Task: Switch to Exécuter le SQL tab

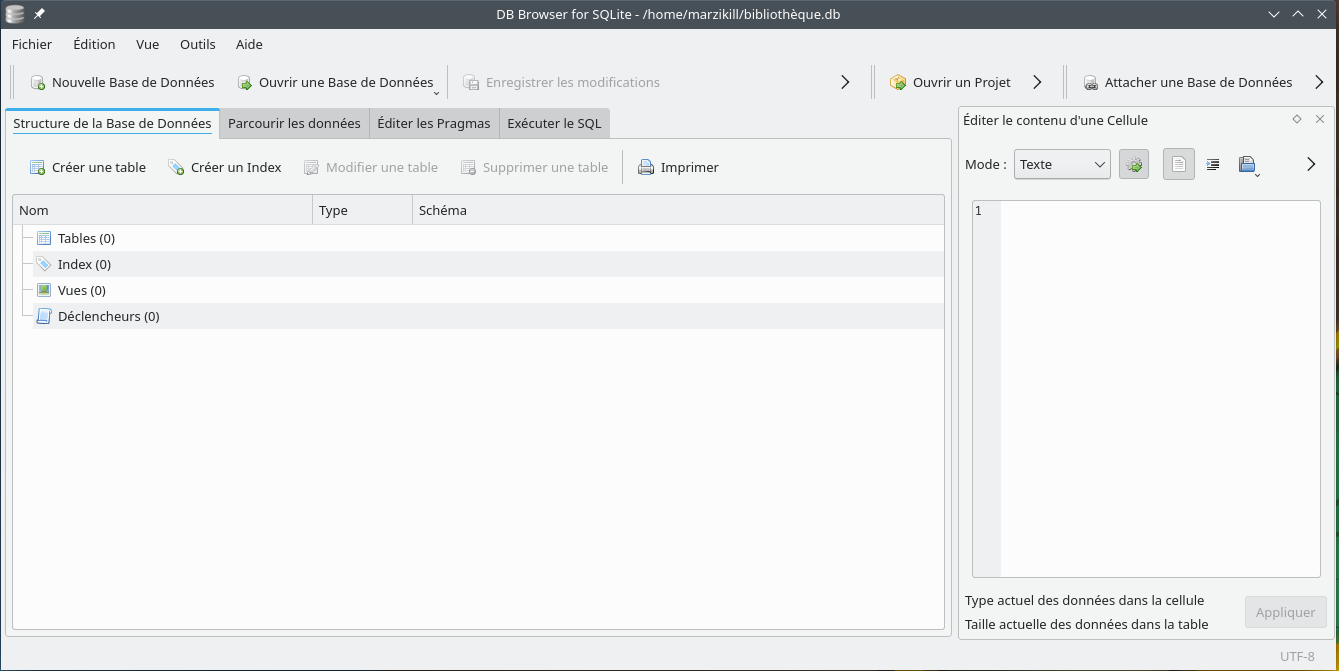Action: [554, 123]
